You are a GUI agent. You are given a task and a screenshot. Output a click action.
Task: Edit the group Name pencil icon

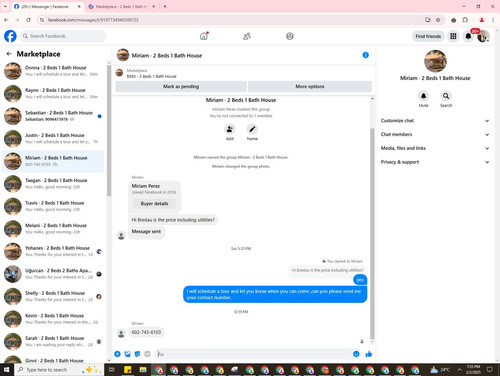tap(252, 129)
